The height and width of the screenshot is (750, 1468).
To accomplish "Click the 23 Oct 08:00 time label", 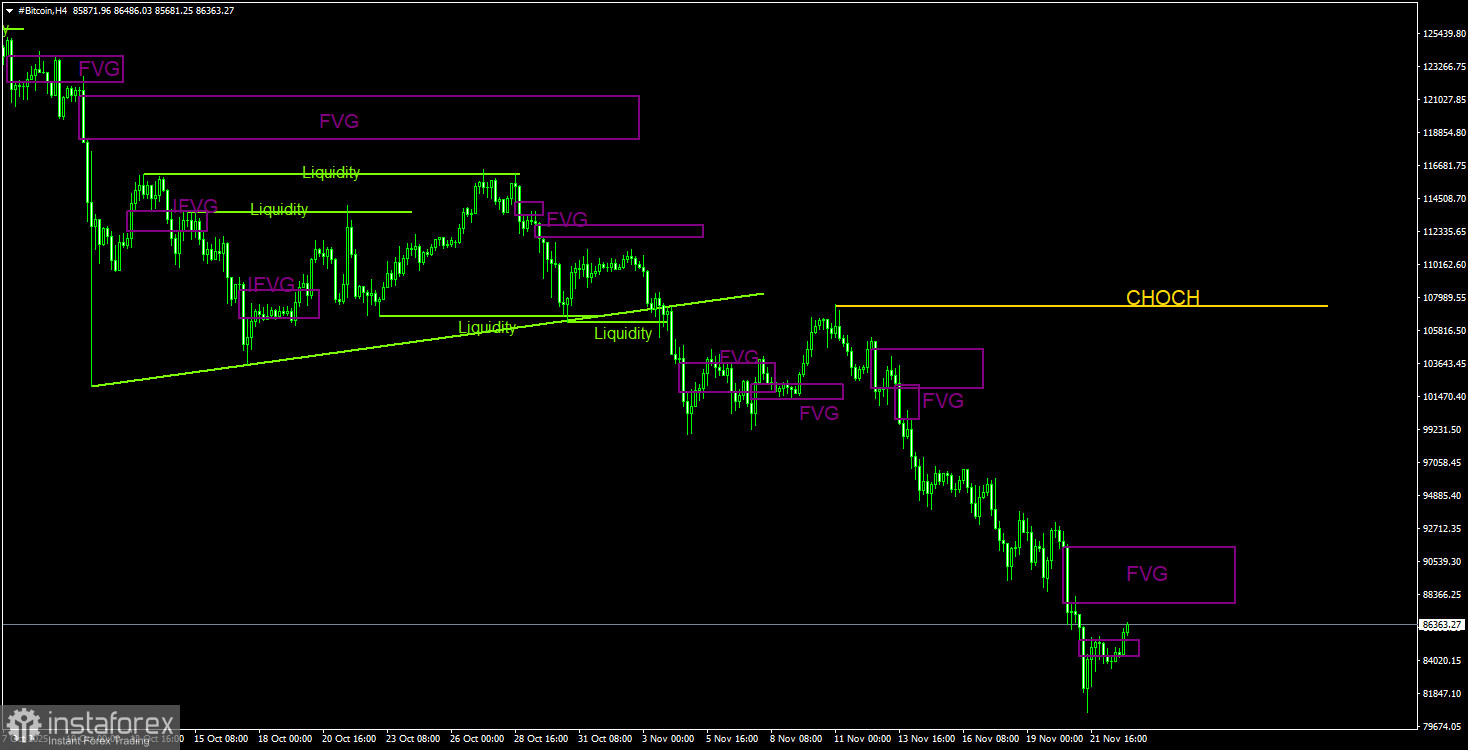I will tap(413, 739).
